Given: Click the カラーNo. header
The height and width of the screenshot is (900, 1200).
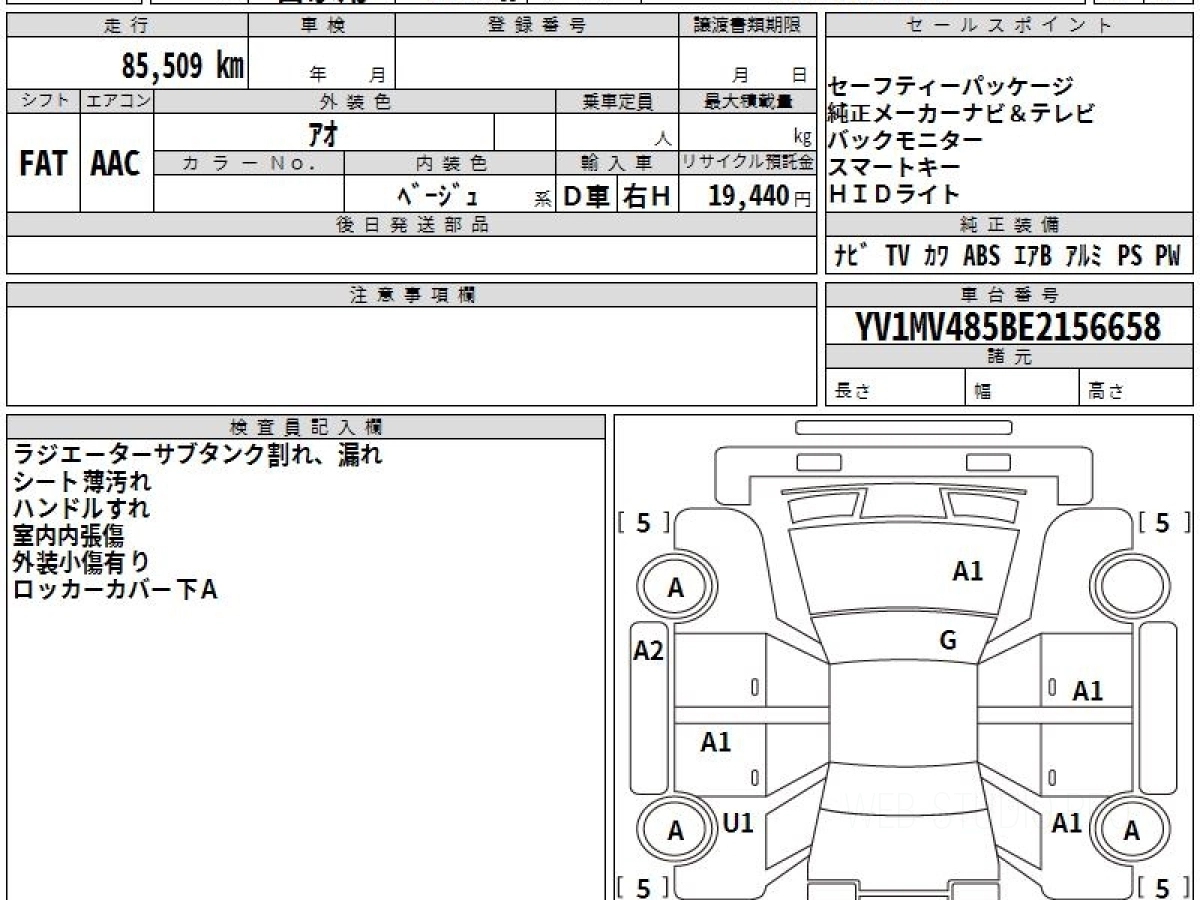Looking at the screenshot, I should [x=249, y=162].
